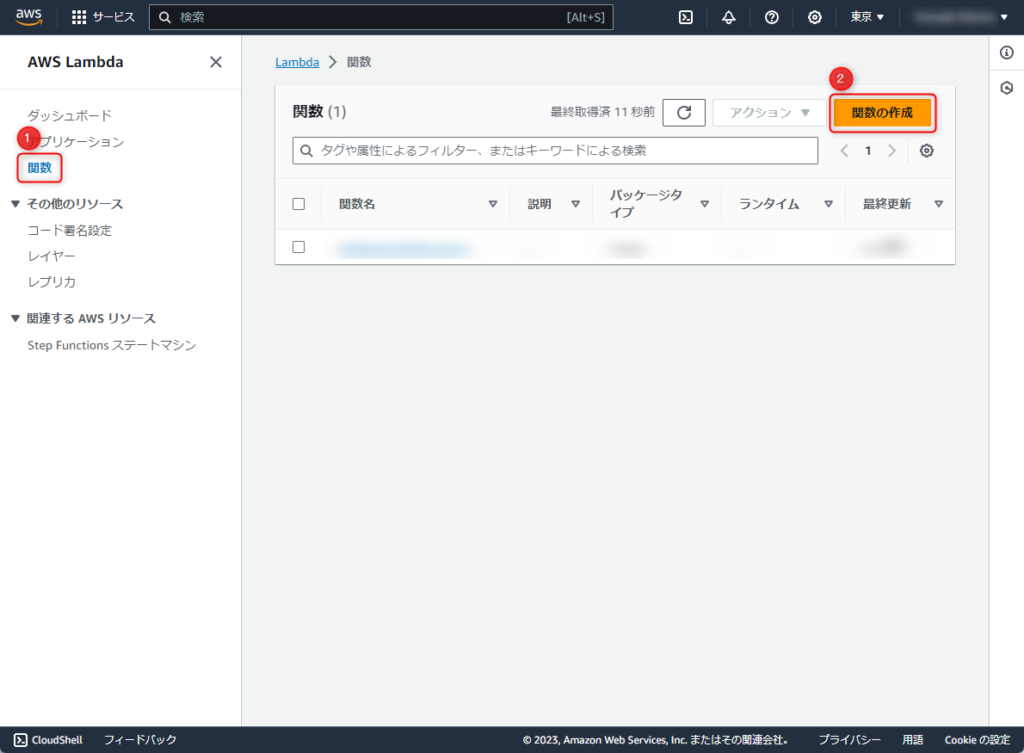Open プライバシー footer link
This screenshot has height=753, width=1024.
850,740
